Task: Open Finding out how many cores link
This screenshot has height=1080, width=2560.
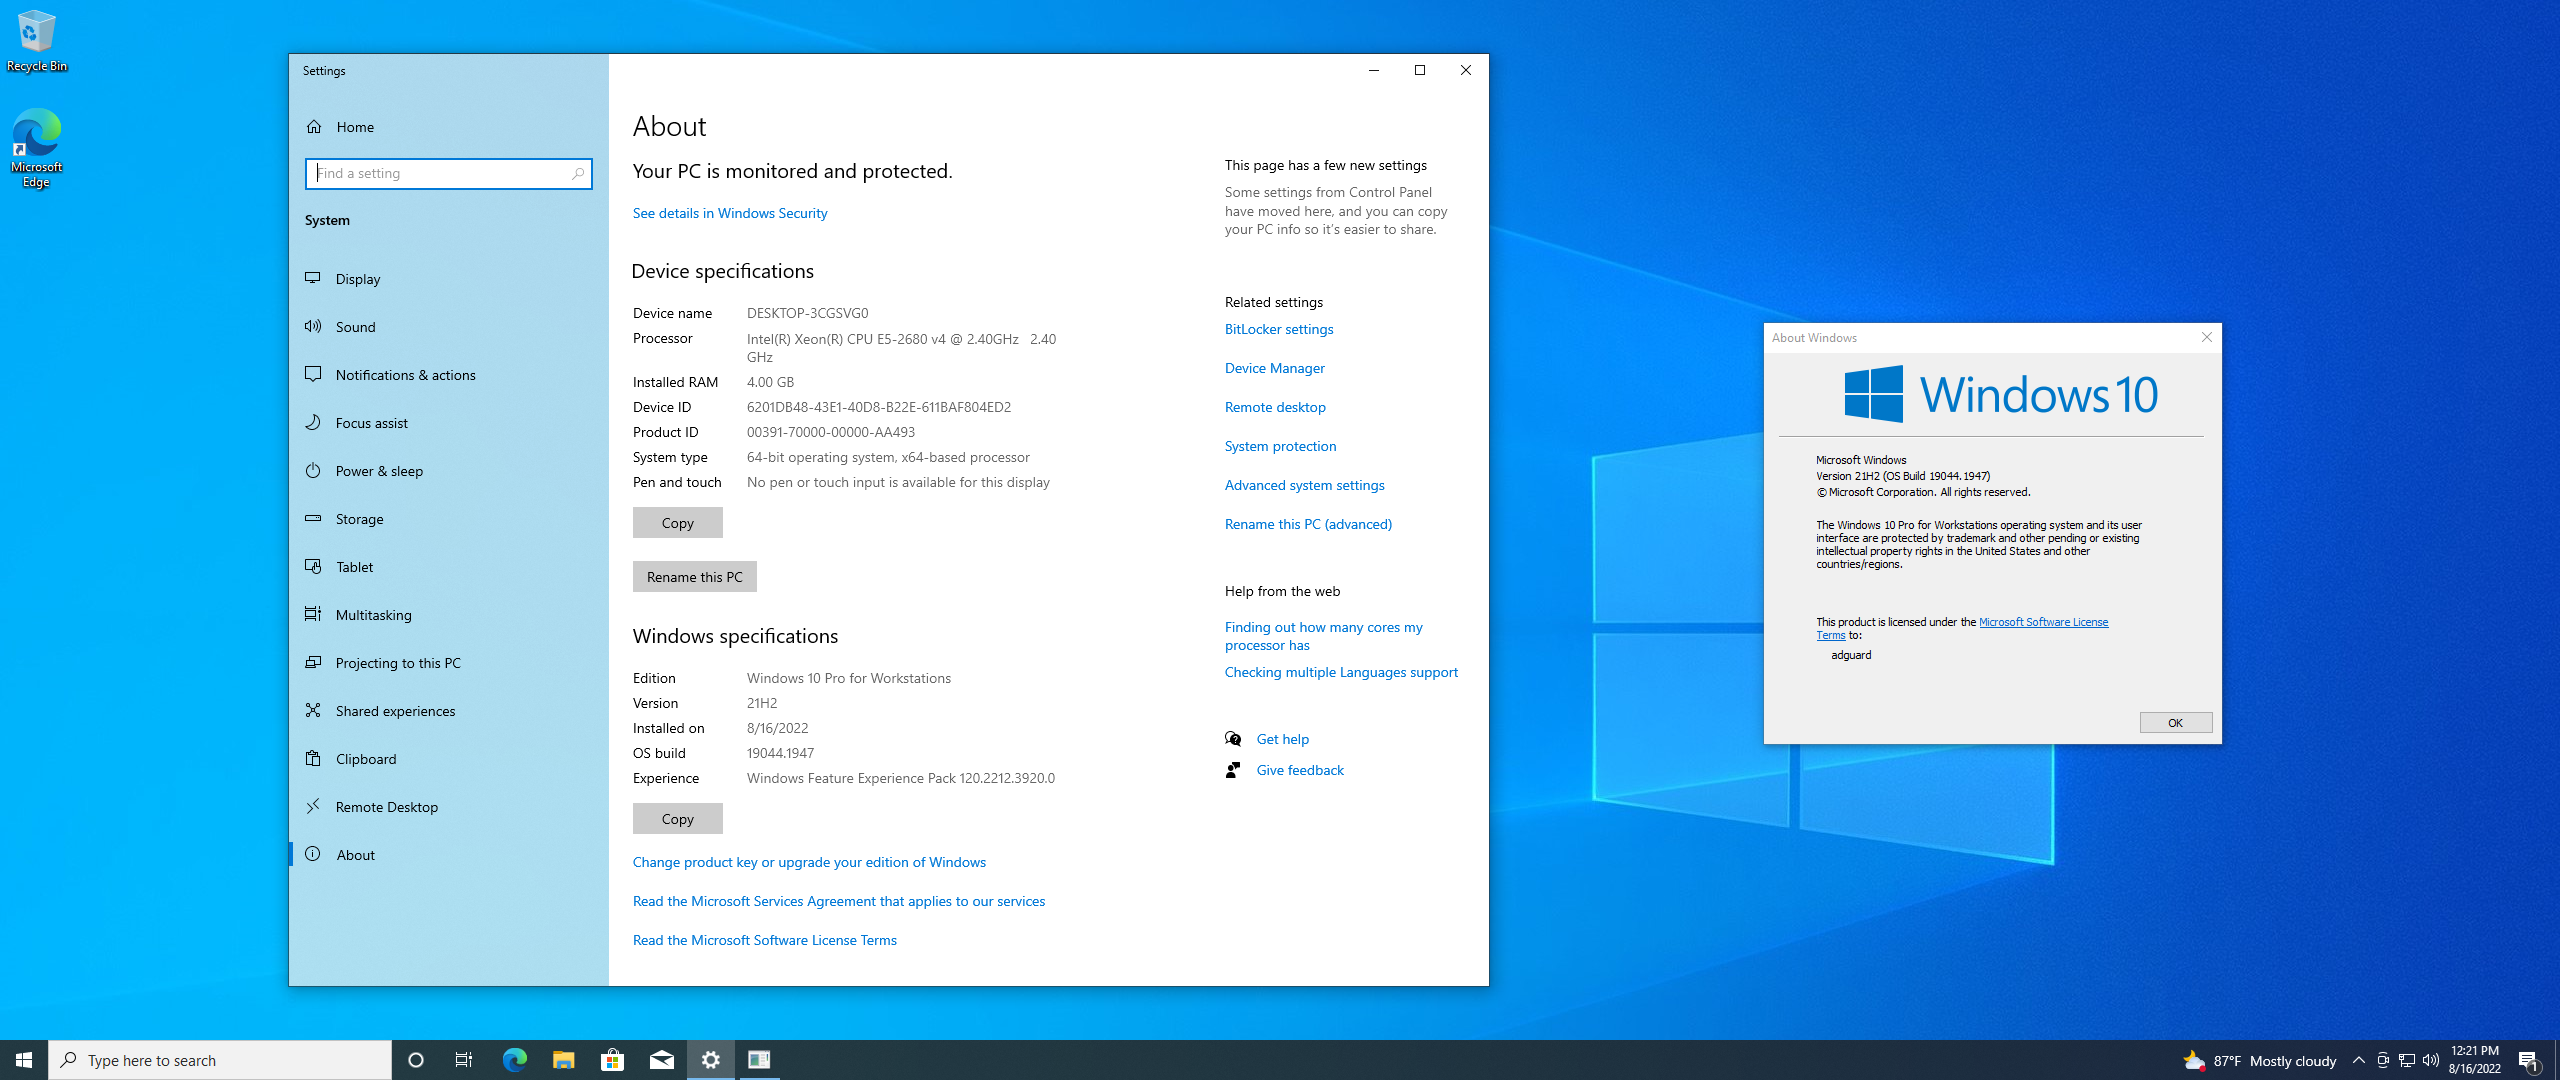Action: [x=1324, y=636]
